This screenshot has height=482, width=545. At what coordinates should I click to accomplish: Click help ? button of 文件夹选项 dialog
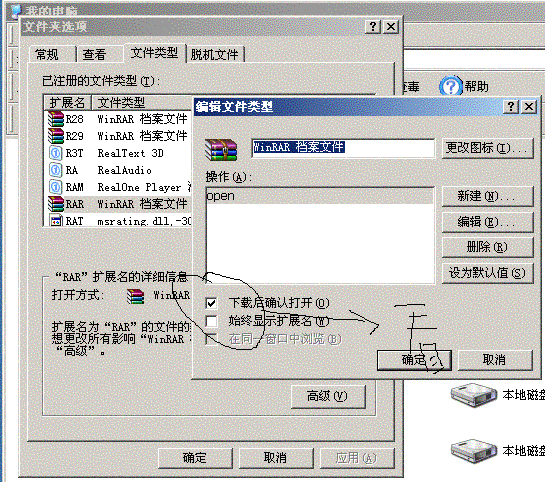tap(373, 26)
